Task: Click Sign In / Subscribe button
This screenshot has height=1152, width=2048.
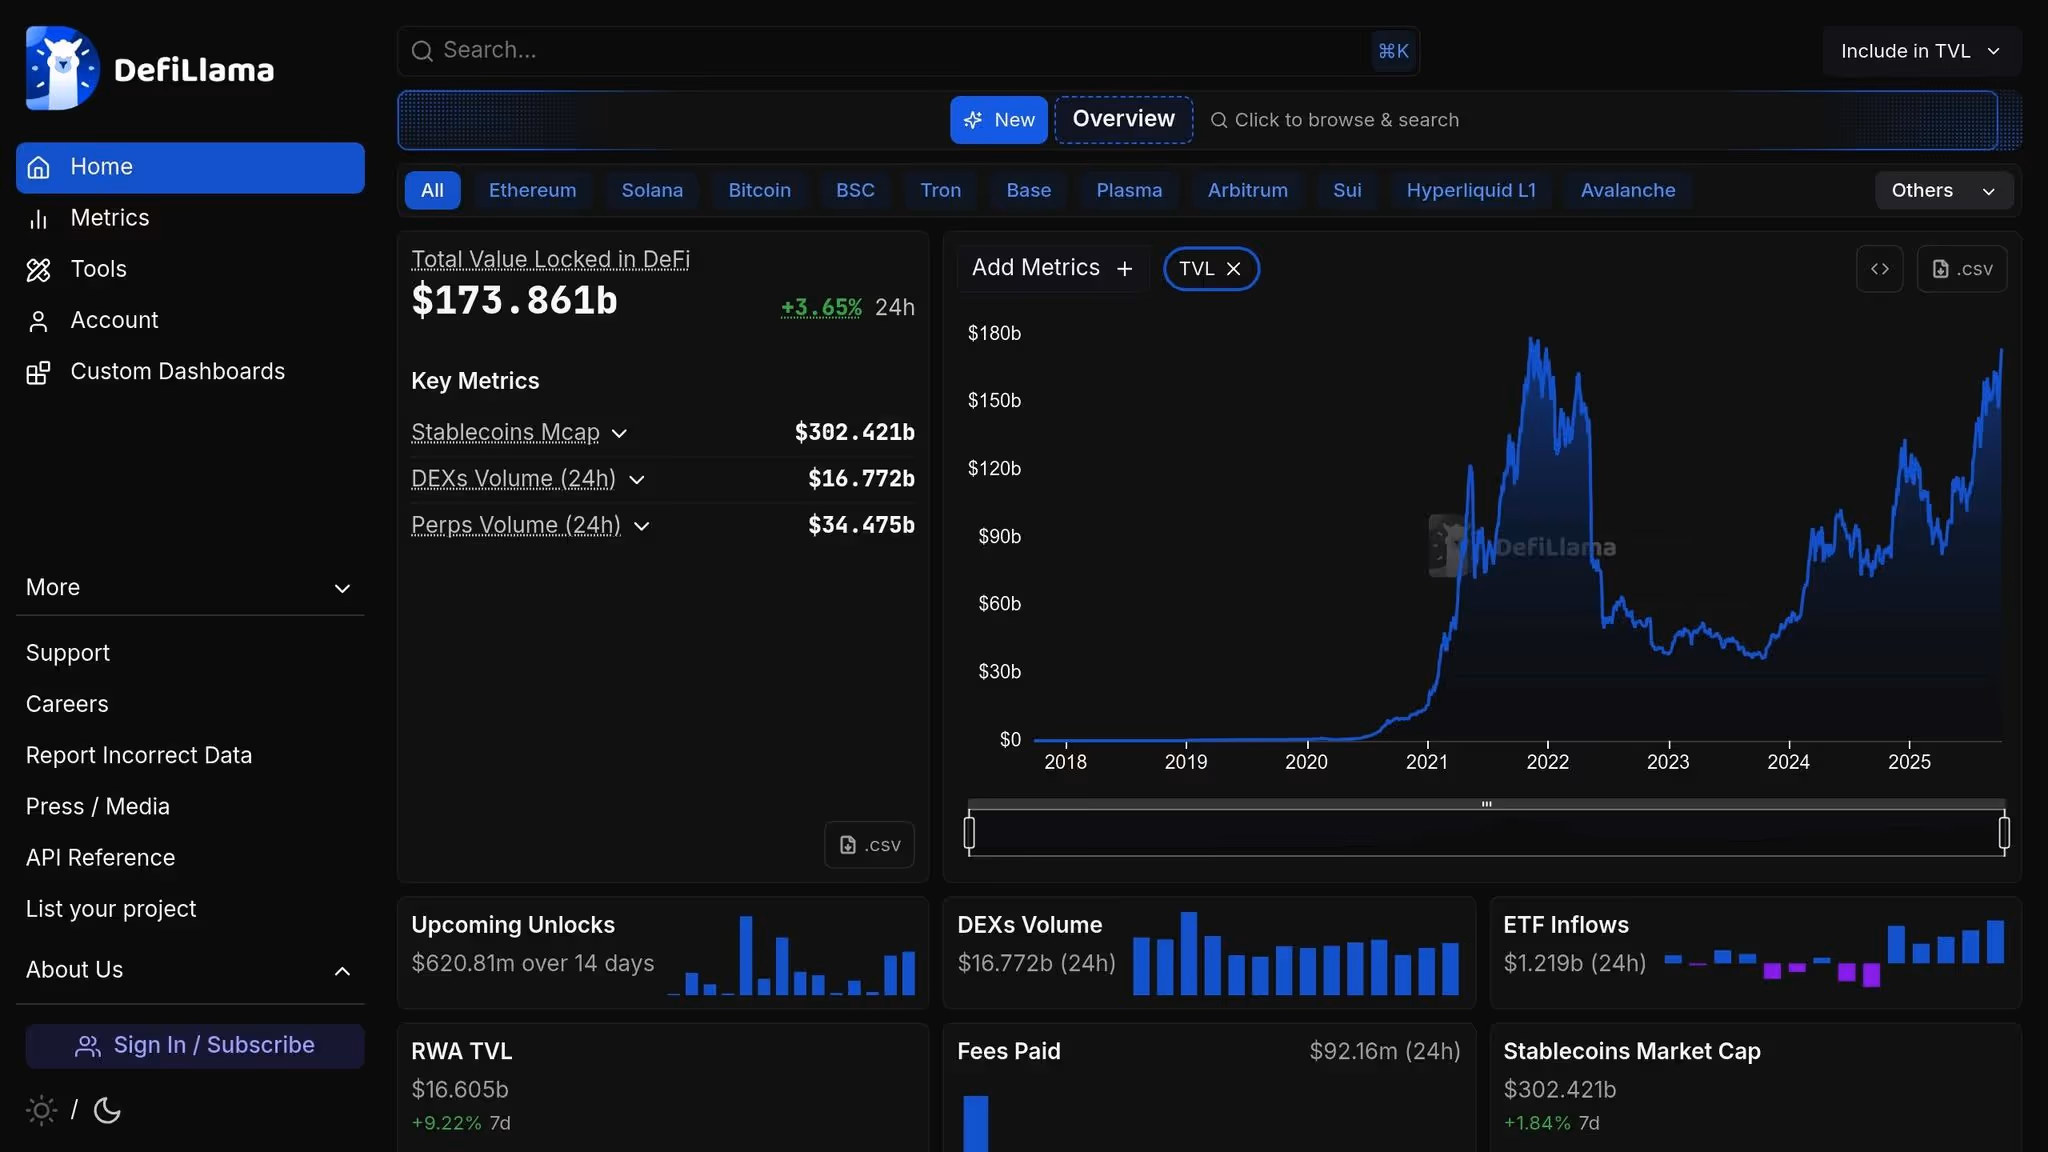Action: point(194,1045)
